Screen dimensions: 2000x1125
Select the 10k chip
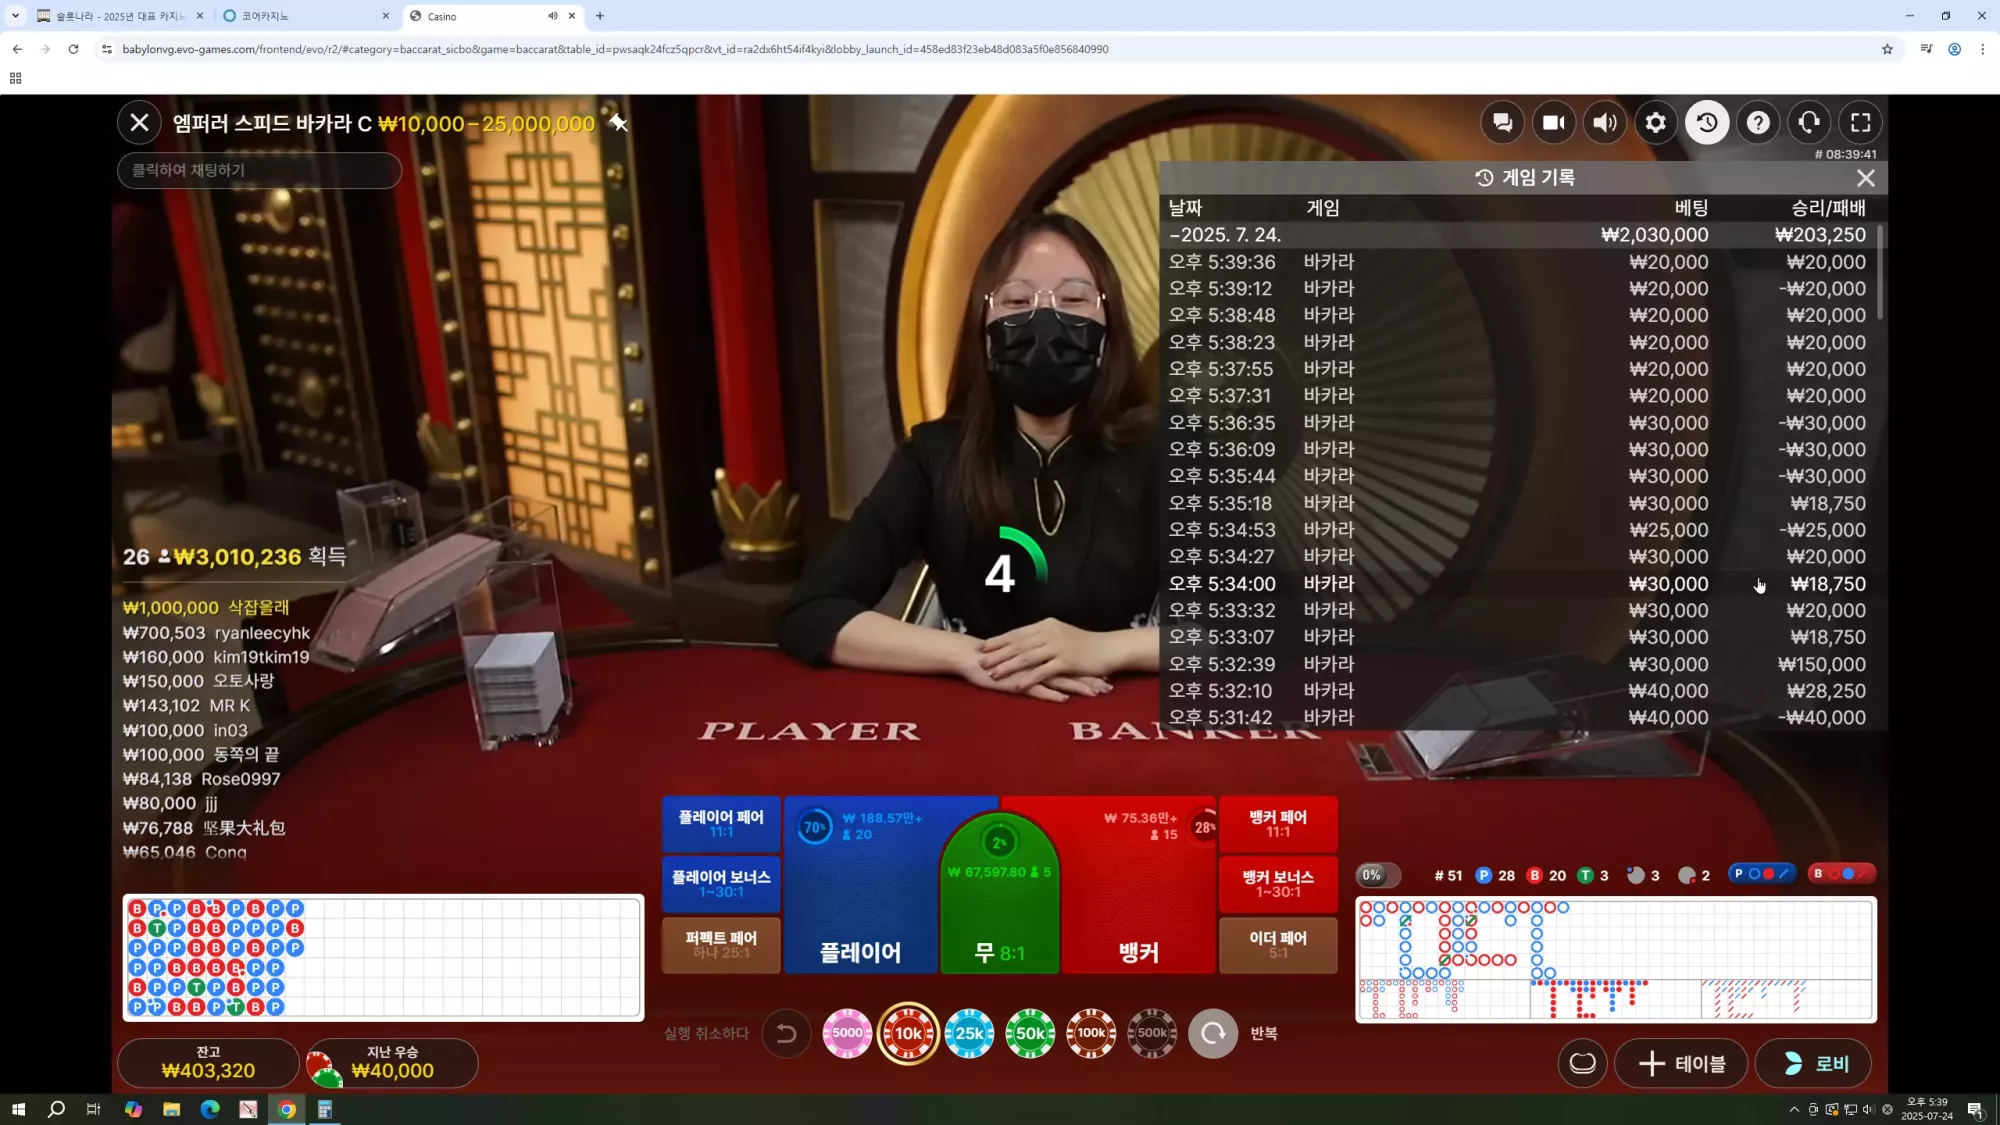coord(908,1033)
